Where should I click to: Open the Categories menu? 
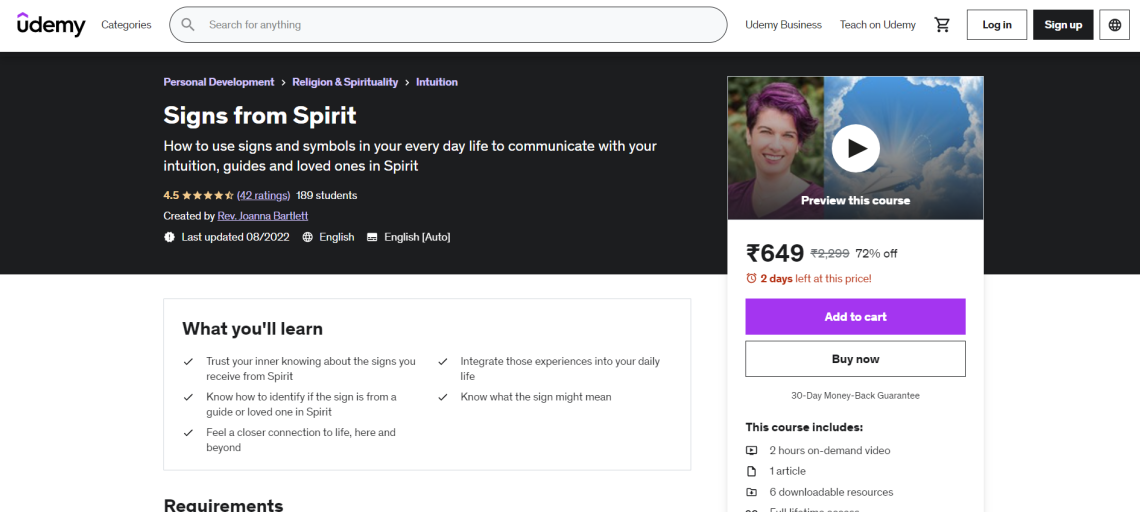pos(126,25)
